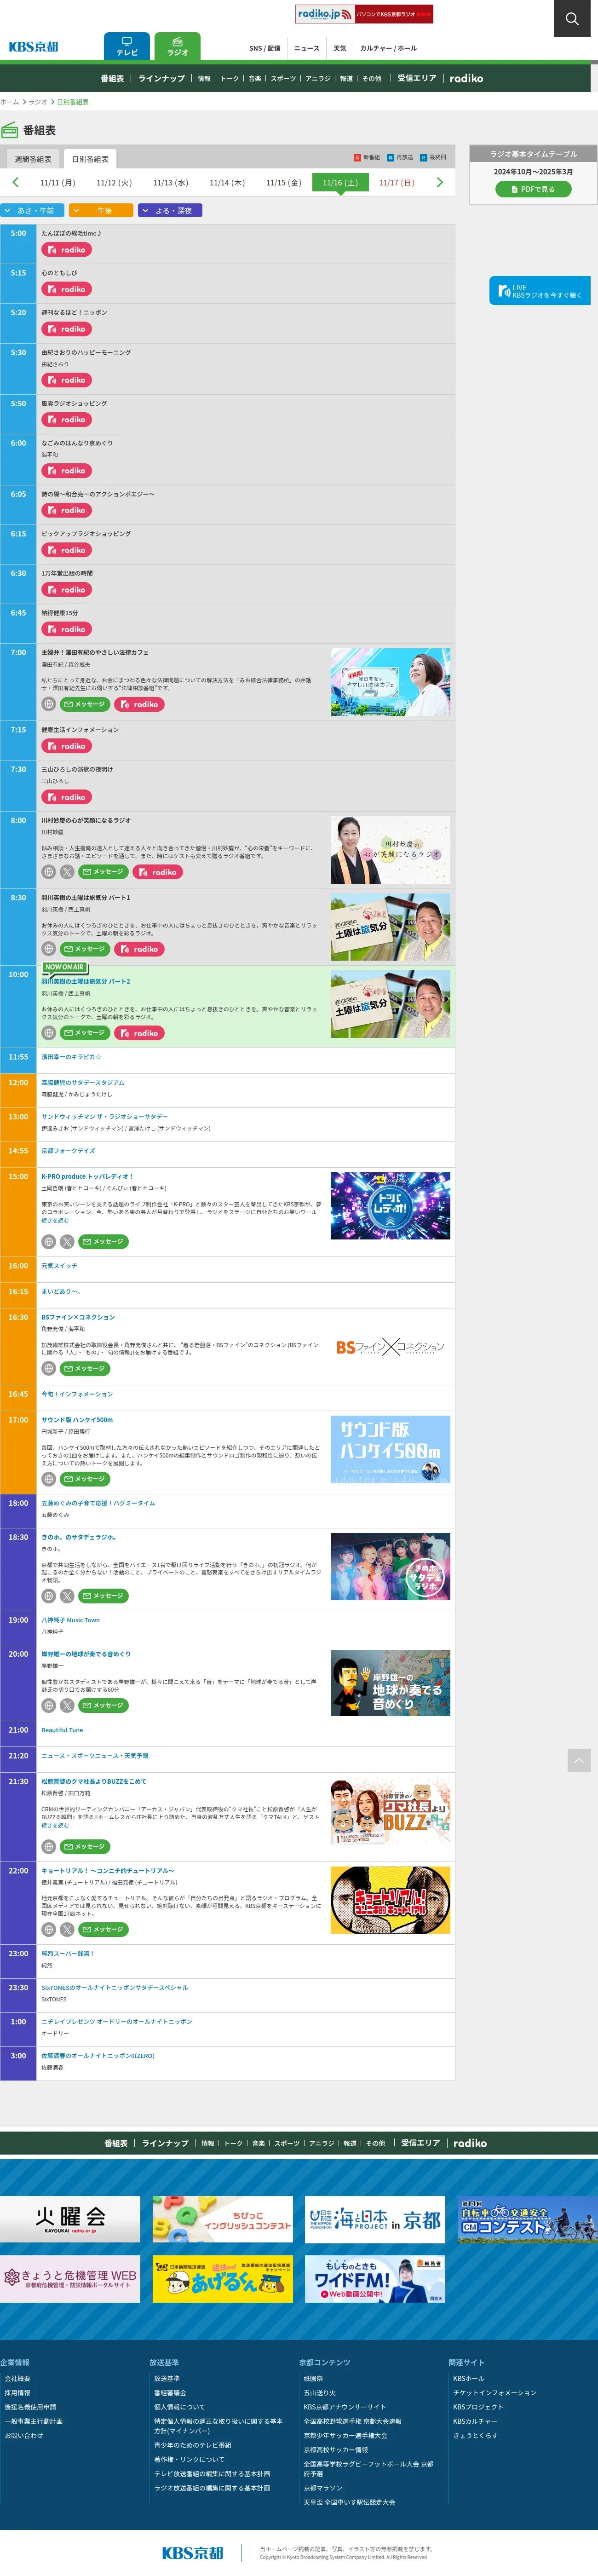Image resolution: width=598 pixels, height=2576 pixels.
Task: Jump to the あさ・午前 section
Action: pyautogui.click(x=33, y=210)
